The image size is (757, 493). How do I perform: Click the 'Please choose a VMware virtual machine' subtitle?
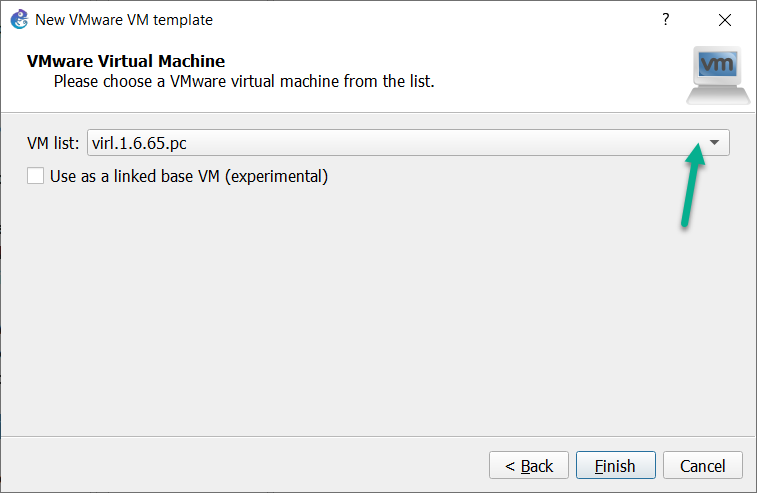[244, 82]
